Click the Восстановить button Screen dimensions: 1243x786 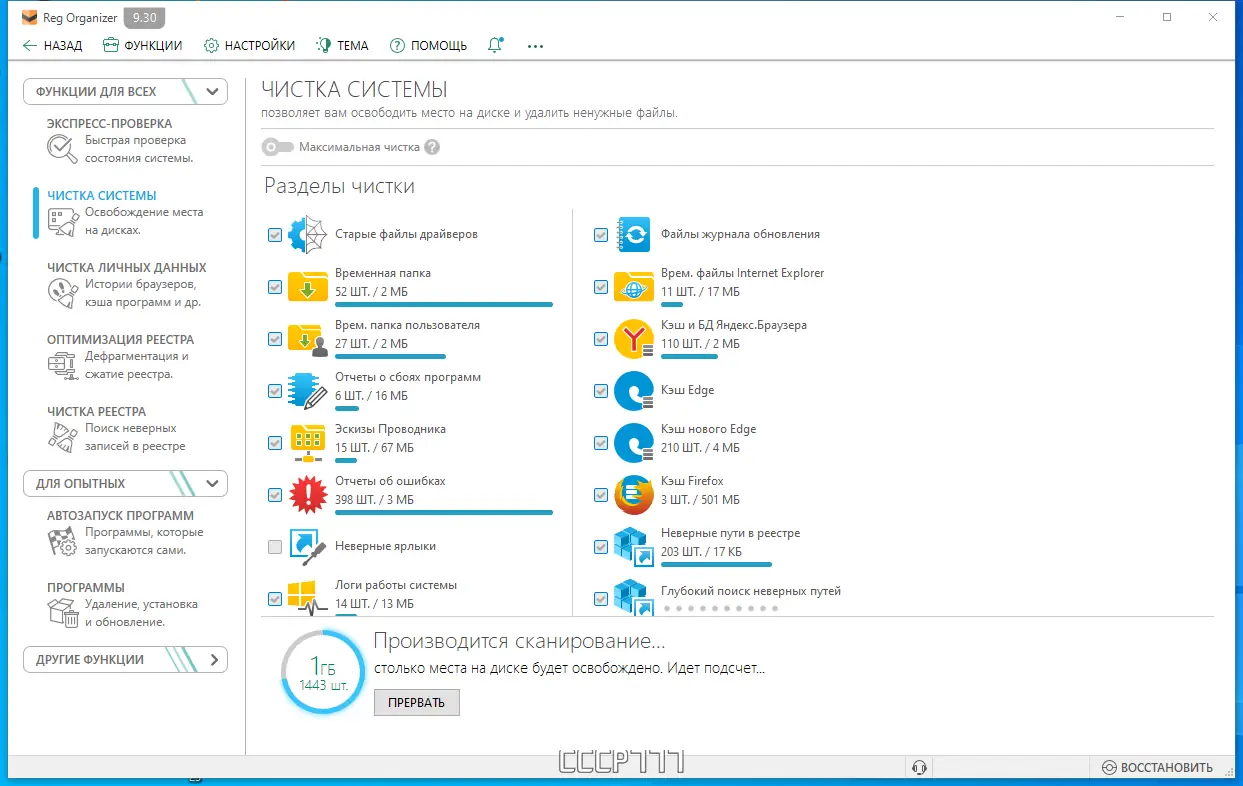(1157, 768)
